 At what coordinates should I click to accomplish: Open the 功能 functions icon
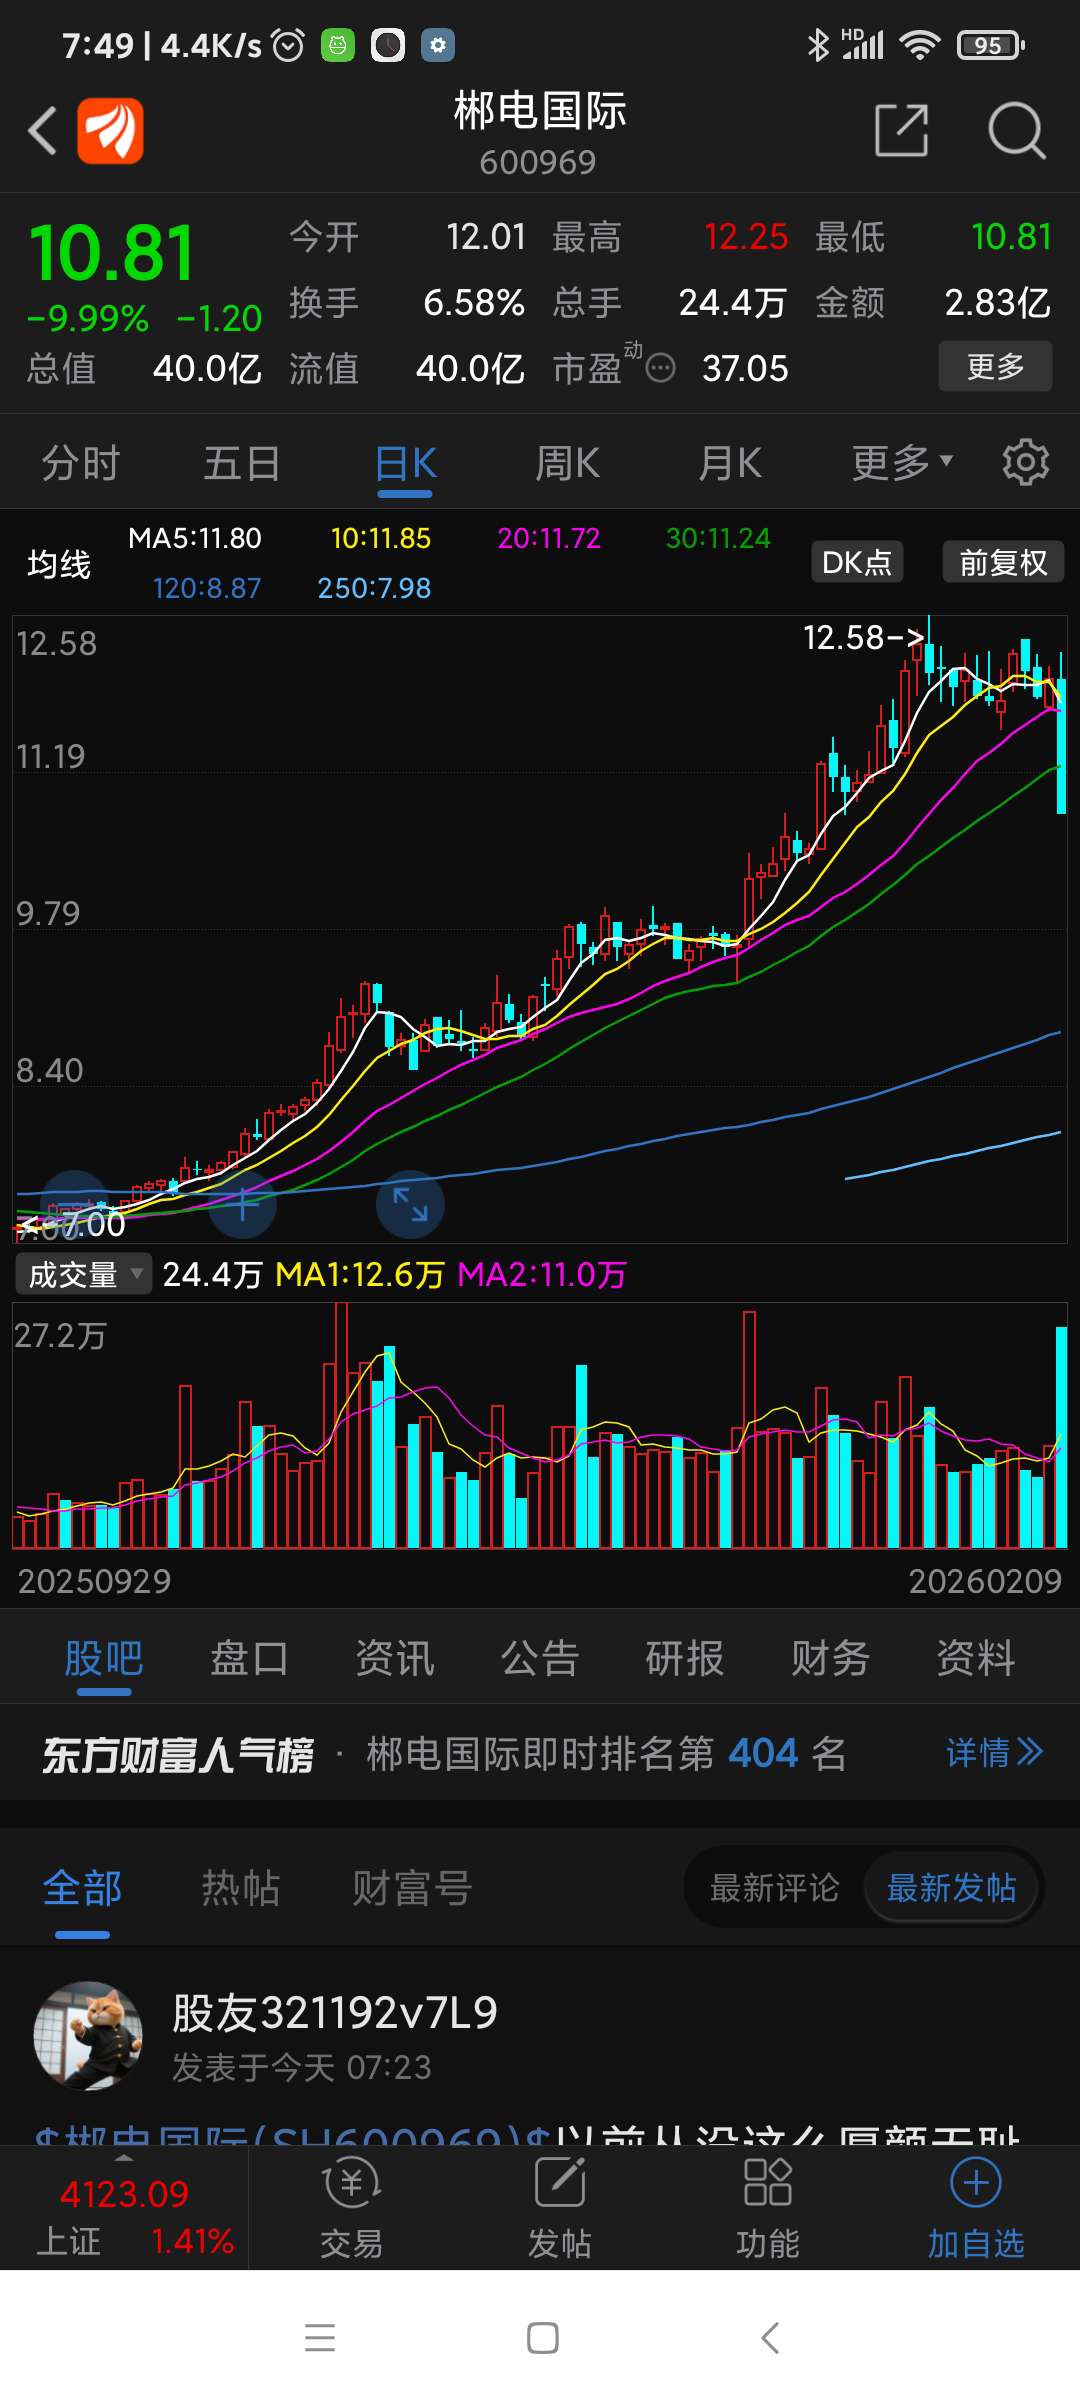(768, 2208)
